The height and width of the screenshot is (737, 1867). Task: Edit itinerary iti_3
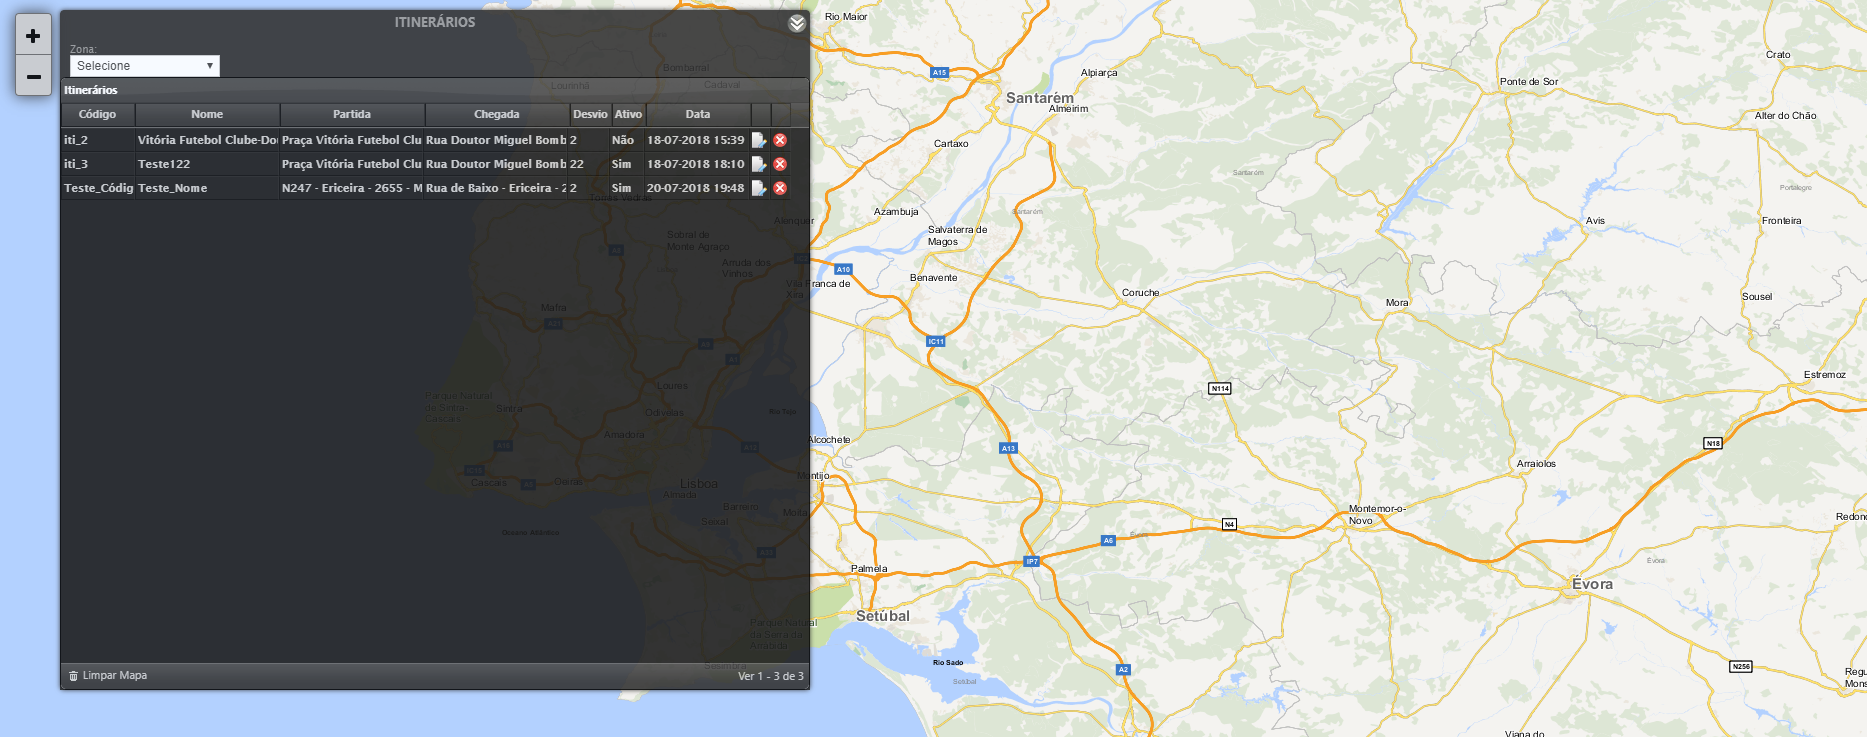[759, 164]
